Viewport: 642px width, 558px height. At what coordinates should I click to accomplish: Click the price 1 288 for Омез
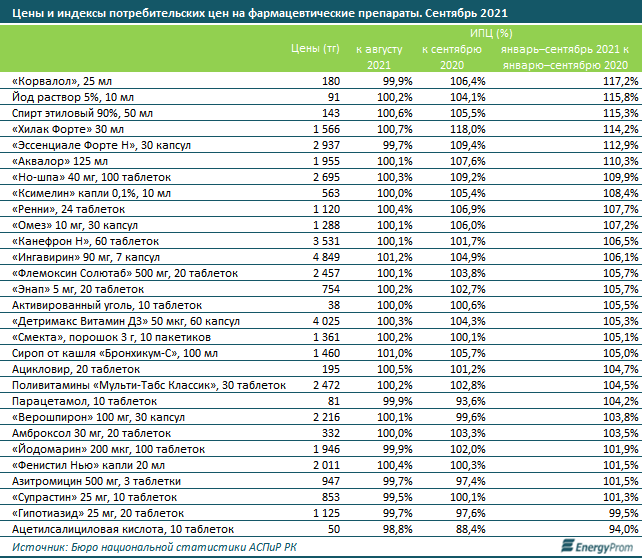pyautogui.click(x=327, y=225)
